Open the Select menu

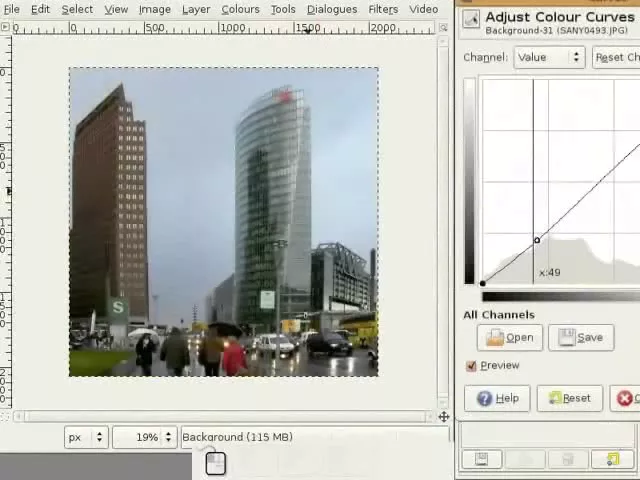click(77, 9)
